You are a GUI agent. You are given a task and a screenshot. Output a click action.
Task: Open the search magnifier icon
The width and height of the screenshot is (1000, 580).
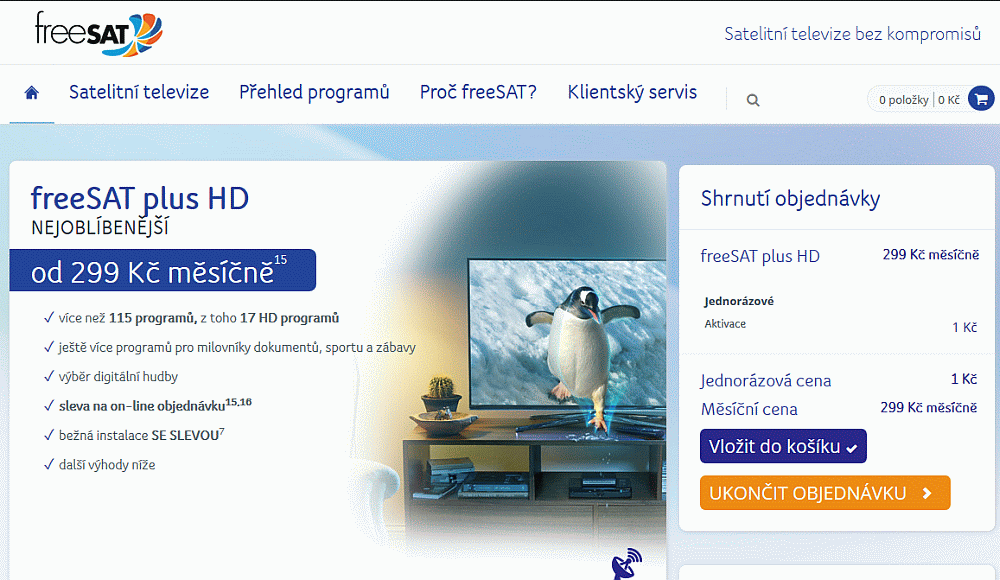click(753, 100)
